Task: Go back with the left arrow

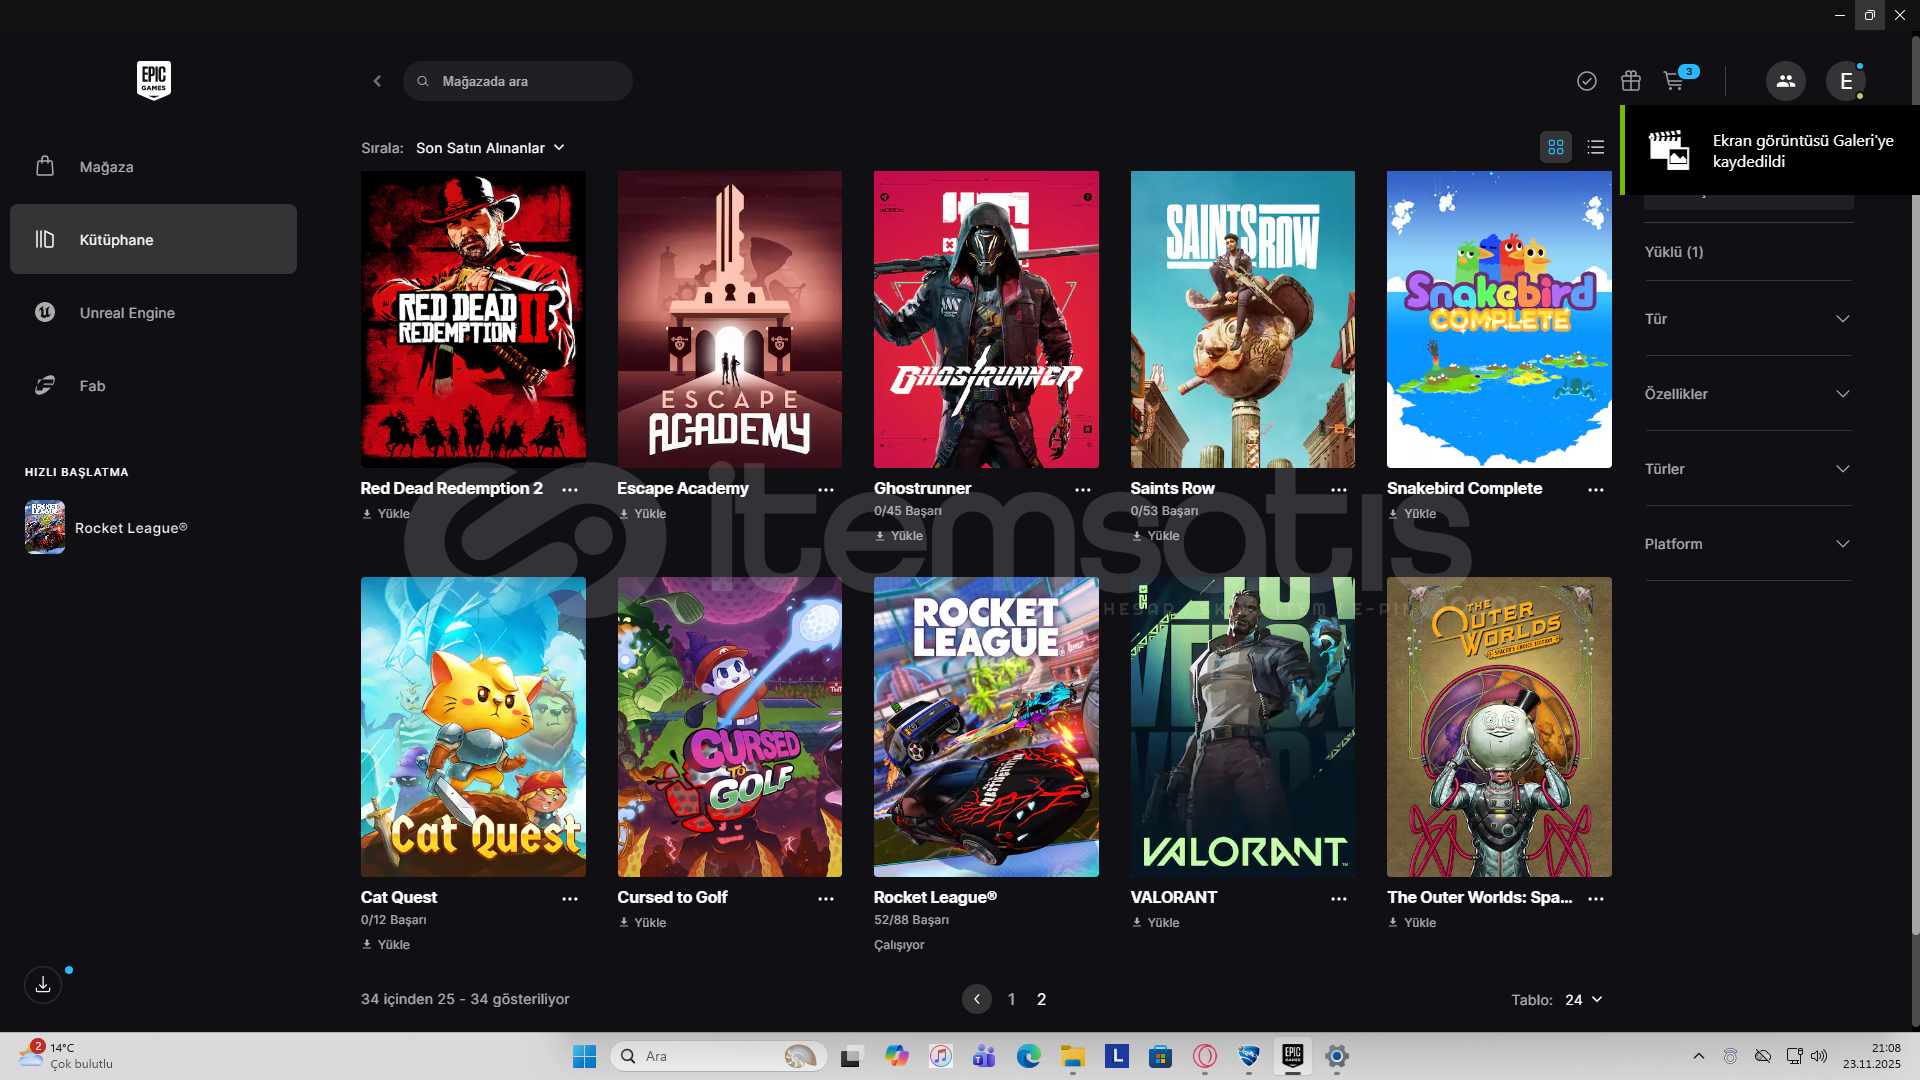Action: pyautogui.click(x=377, y=81)
